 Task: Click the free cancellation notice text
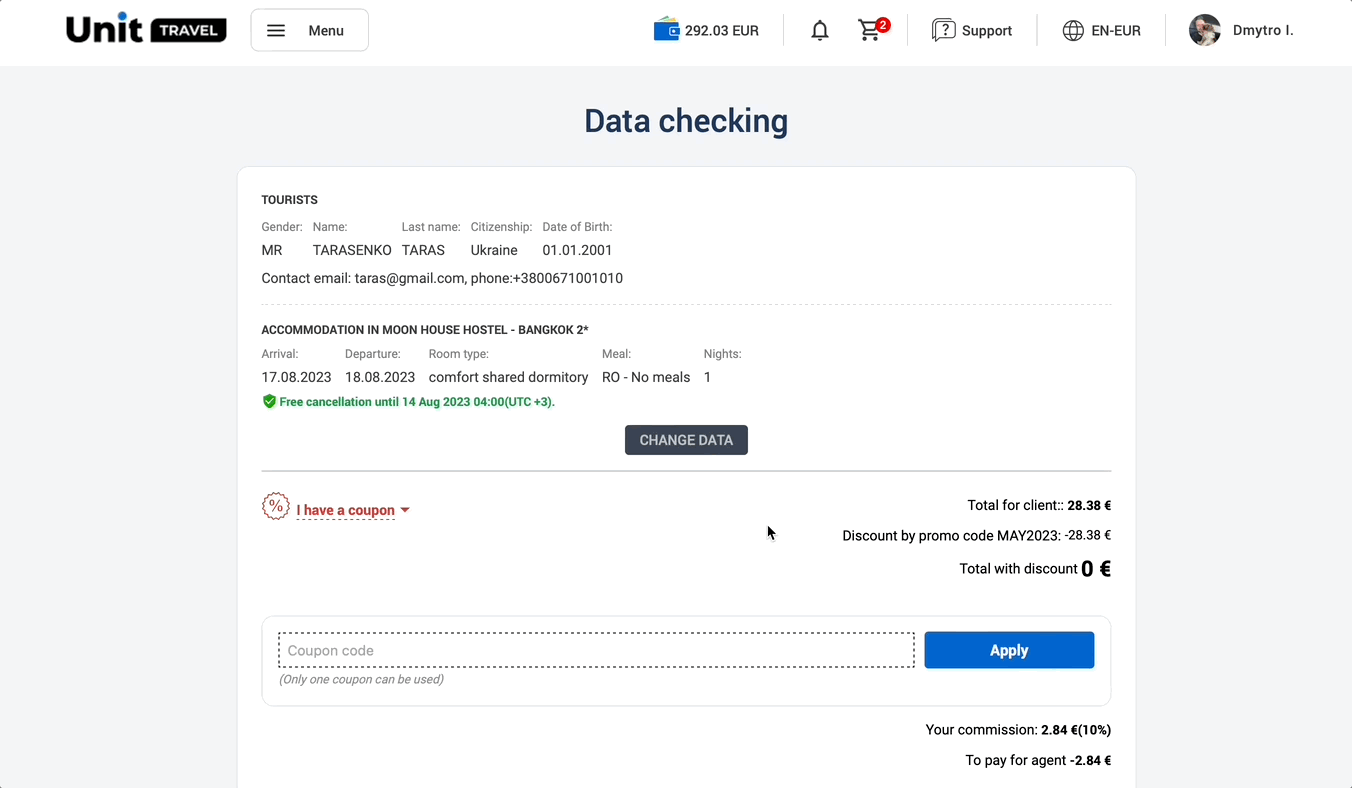click(416, 402)
